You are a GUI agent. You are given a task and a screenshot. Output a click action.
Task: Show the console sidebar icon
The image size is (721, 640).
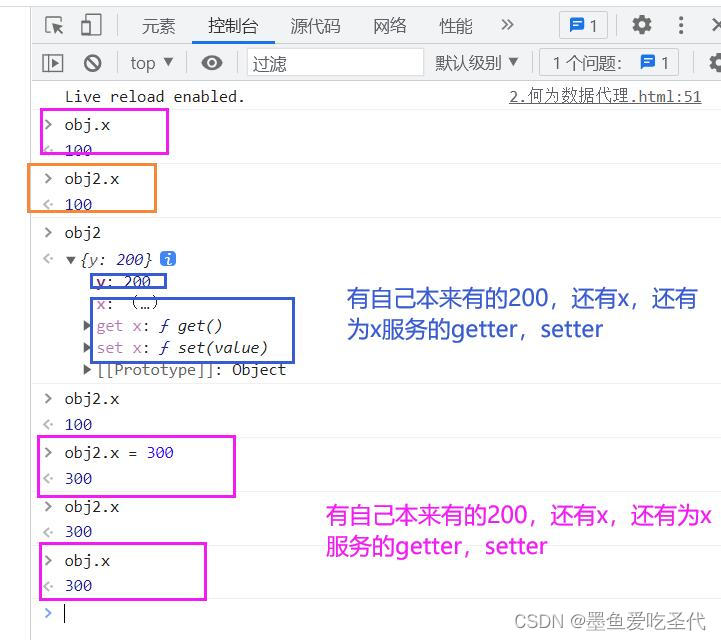pyautogui.click(x=52, y=63)
